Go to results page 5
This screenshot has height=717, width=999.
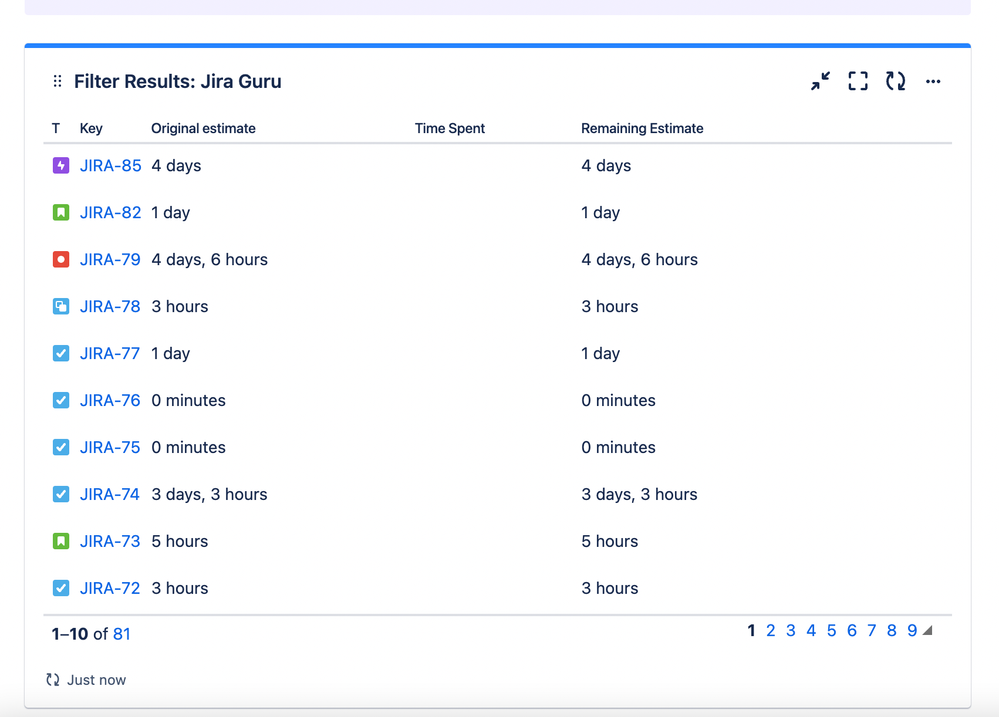point(831,630)
